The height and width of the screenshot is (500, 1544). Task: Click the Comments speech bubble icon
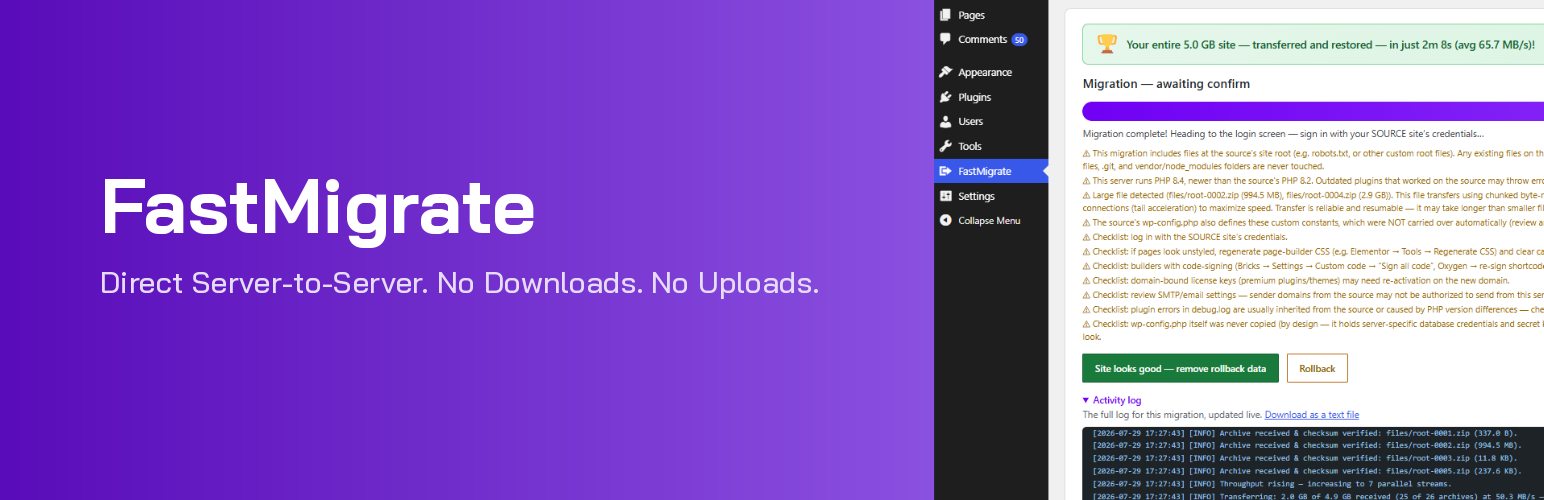coord(946,39)
